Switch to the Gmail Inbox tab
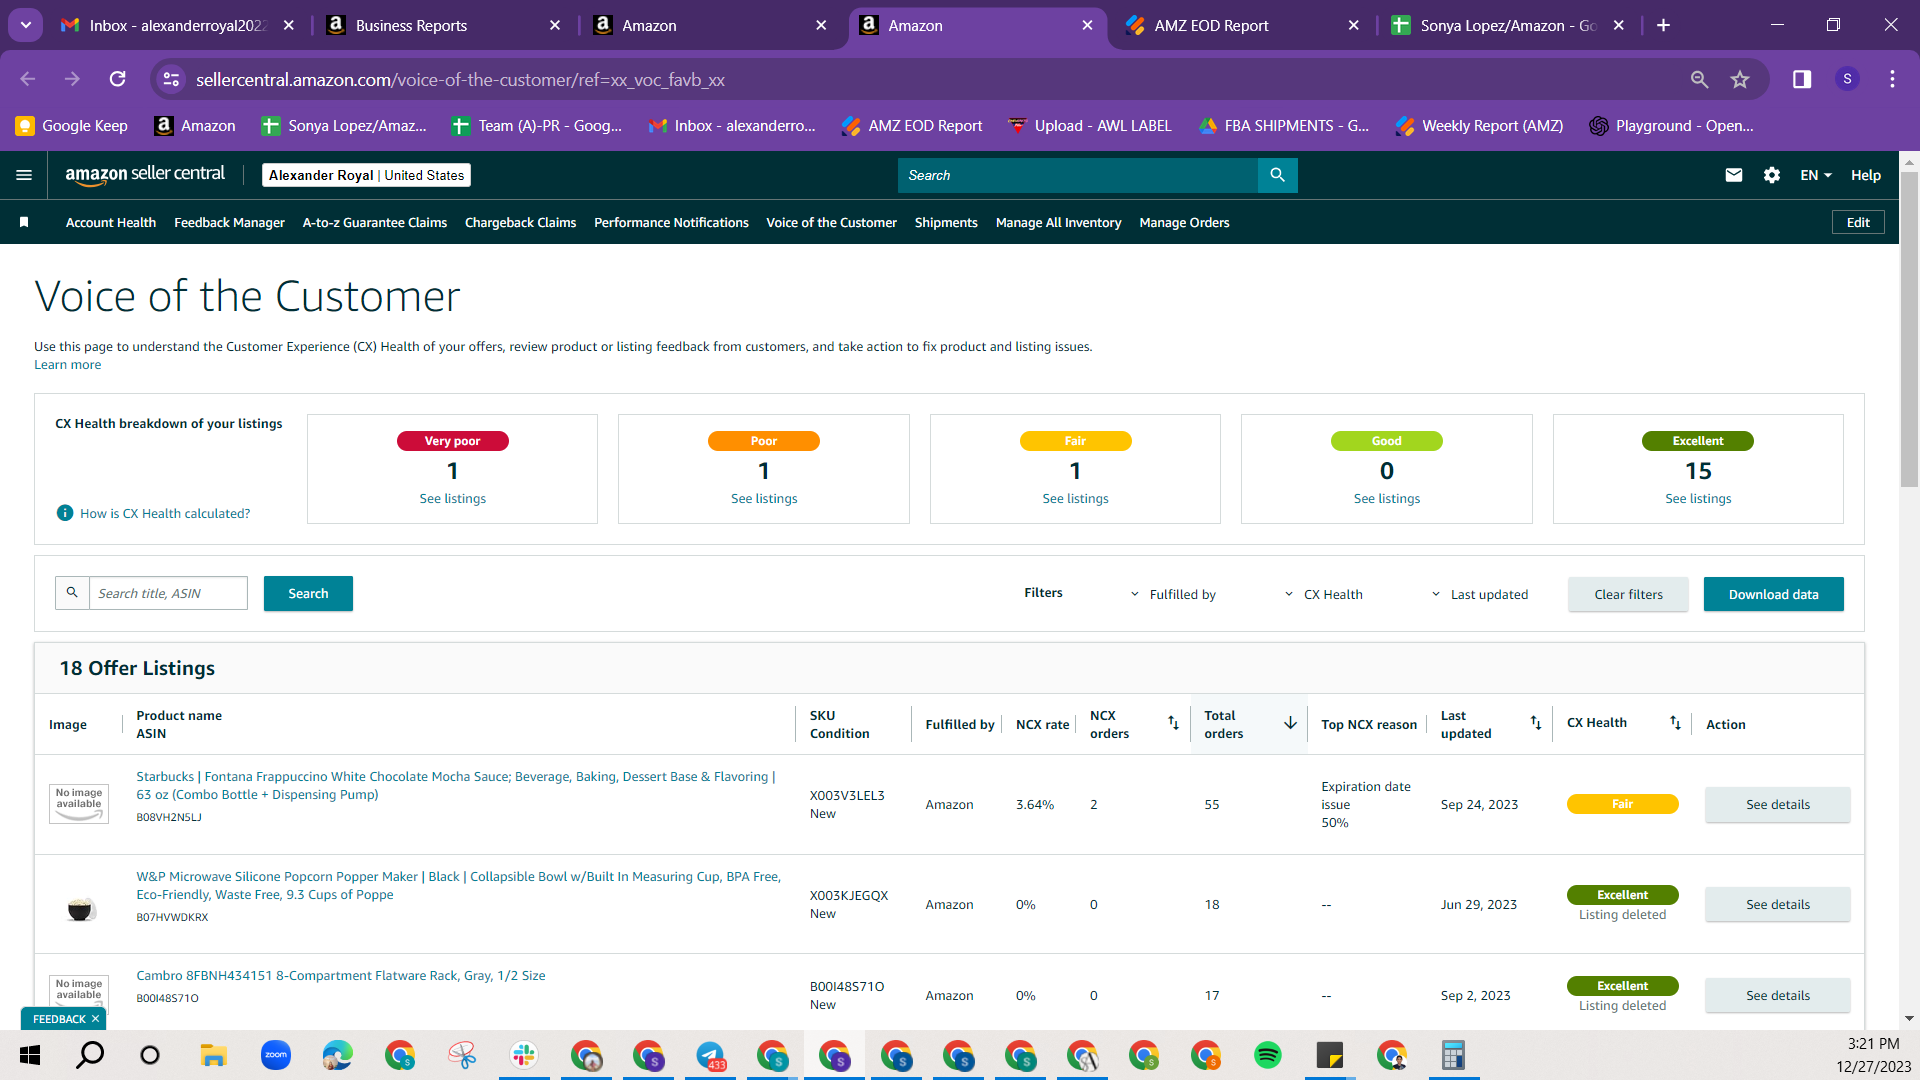The height and width of the screenshot is (1080, 1920). pos(178,26)
